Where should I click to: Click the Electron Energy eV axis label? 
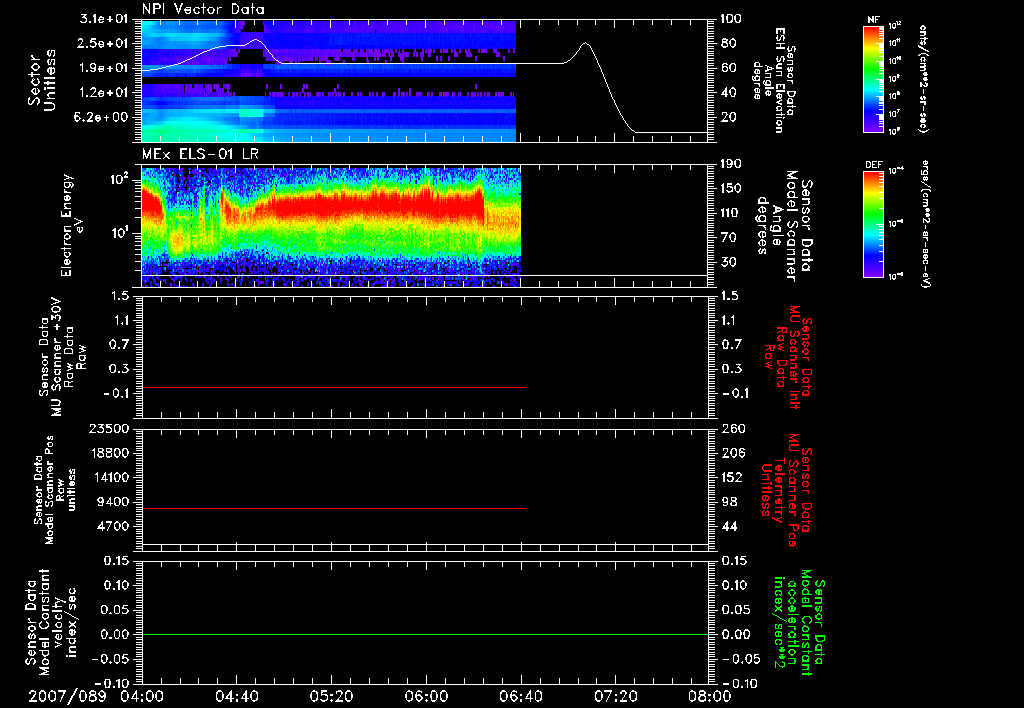click(74, 225)
